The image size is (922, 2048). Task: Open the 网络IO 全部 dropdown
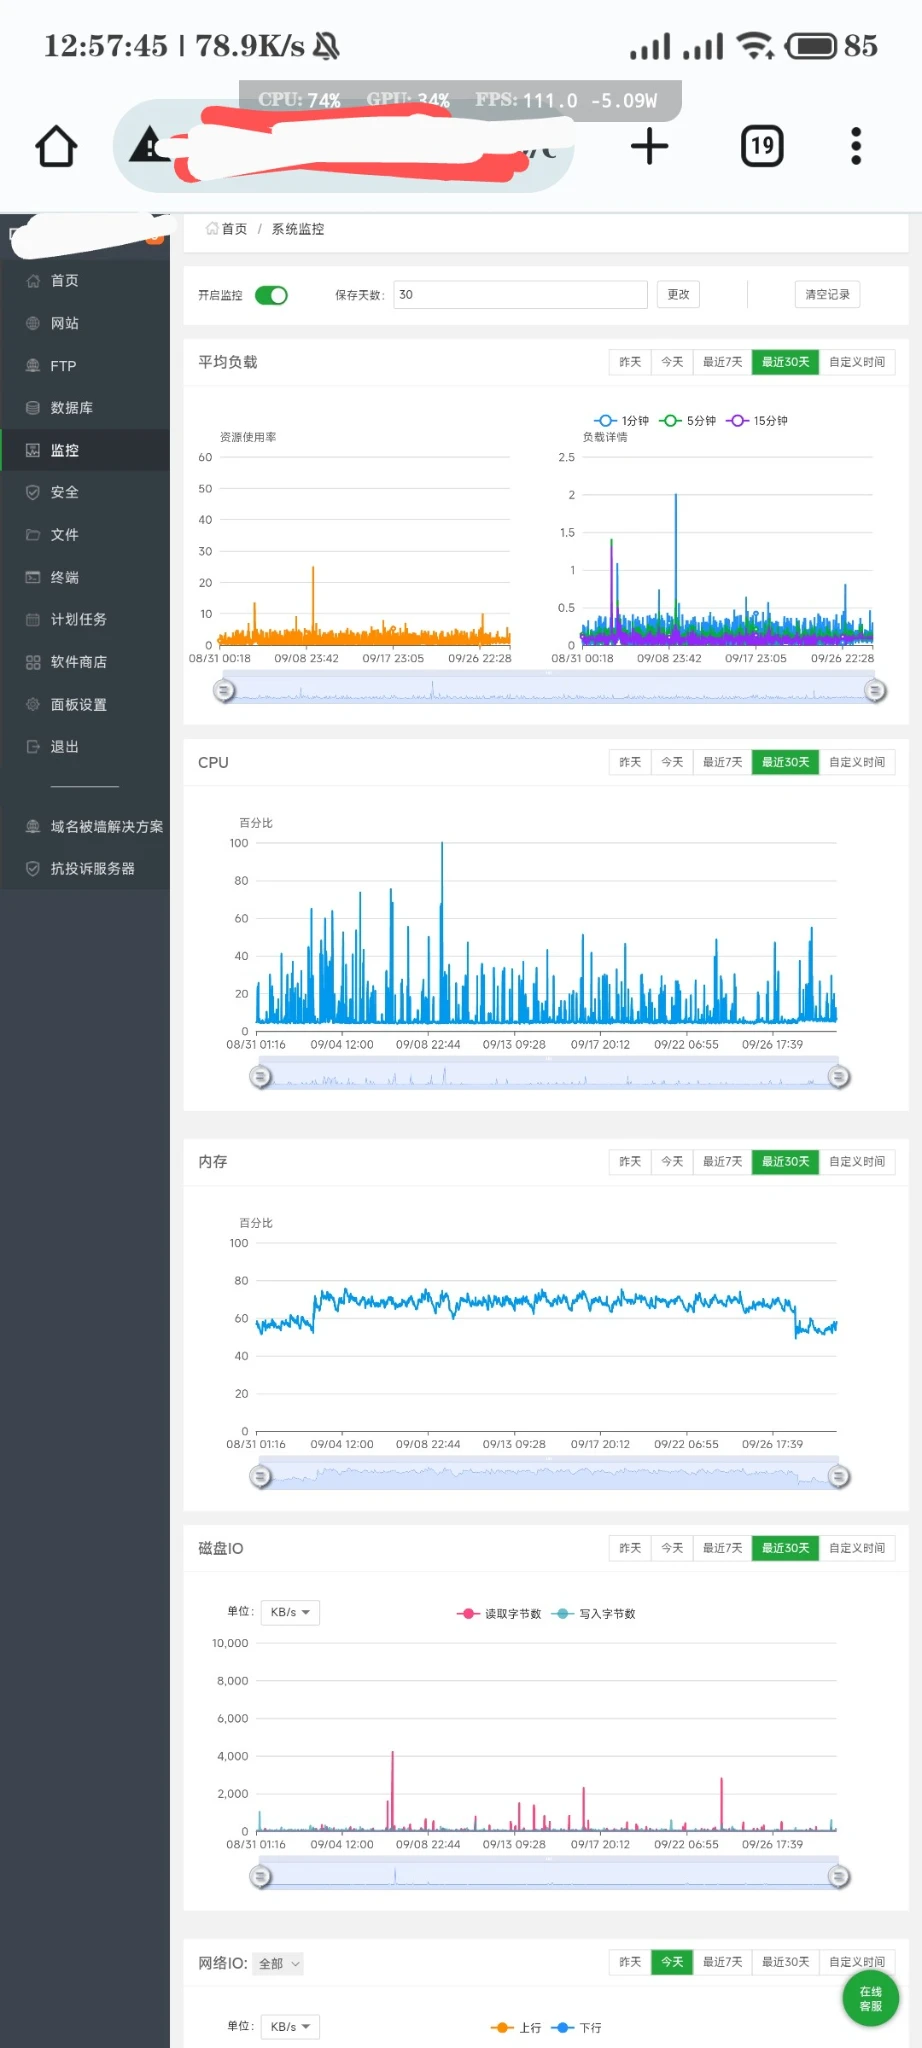point(279,1963)
